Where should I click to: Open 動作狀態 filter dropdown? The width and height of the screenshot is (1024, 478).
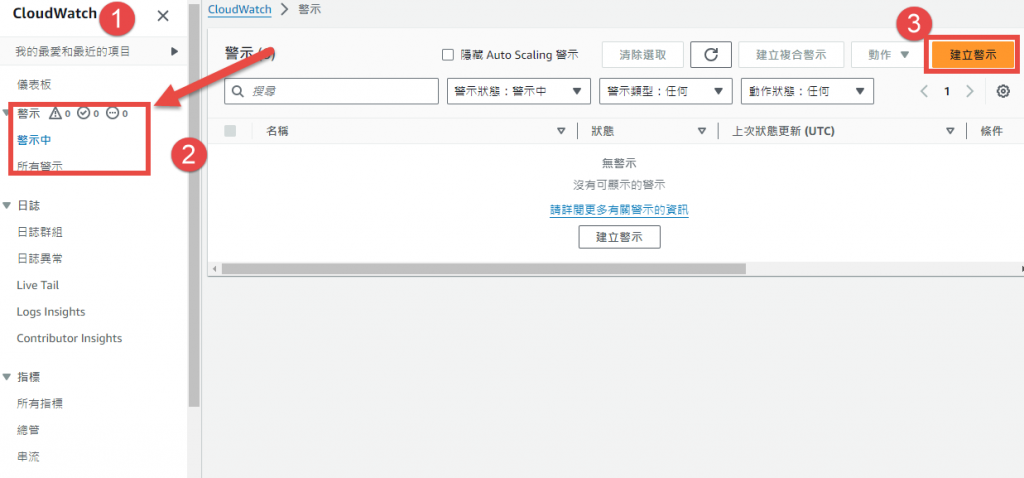(x=808, y=91)
